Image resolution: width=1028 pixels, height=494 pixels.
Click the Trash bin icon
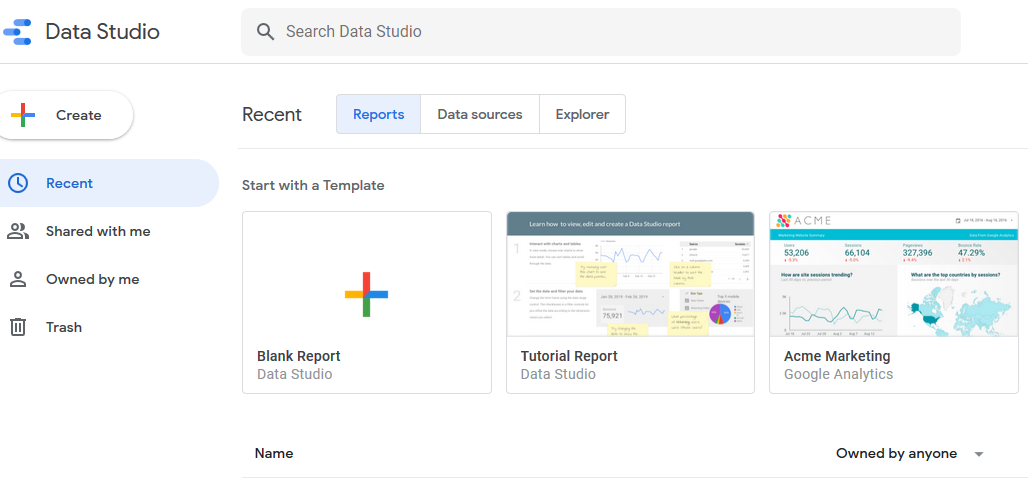(18, 327)
